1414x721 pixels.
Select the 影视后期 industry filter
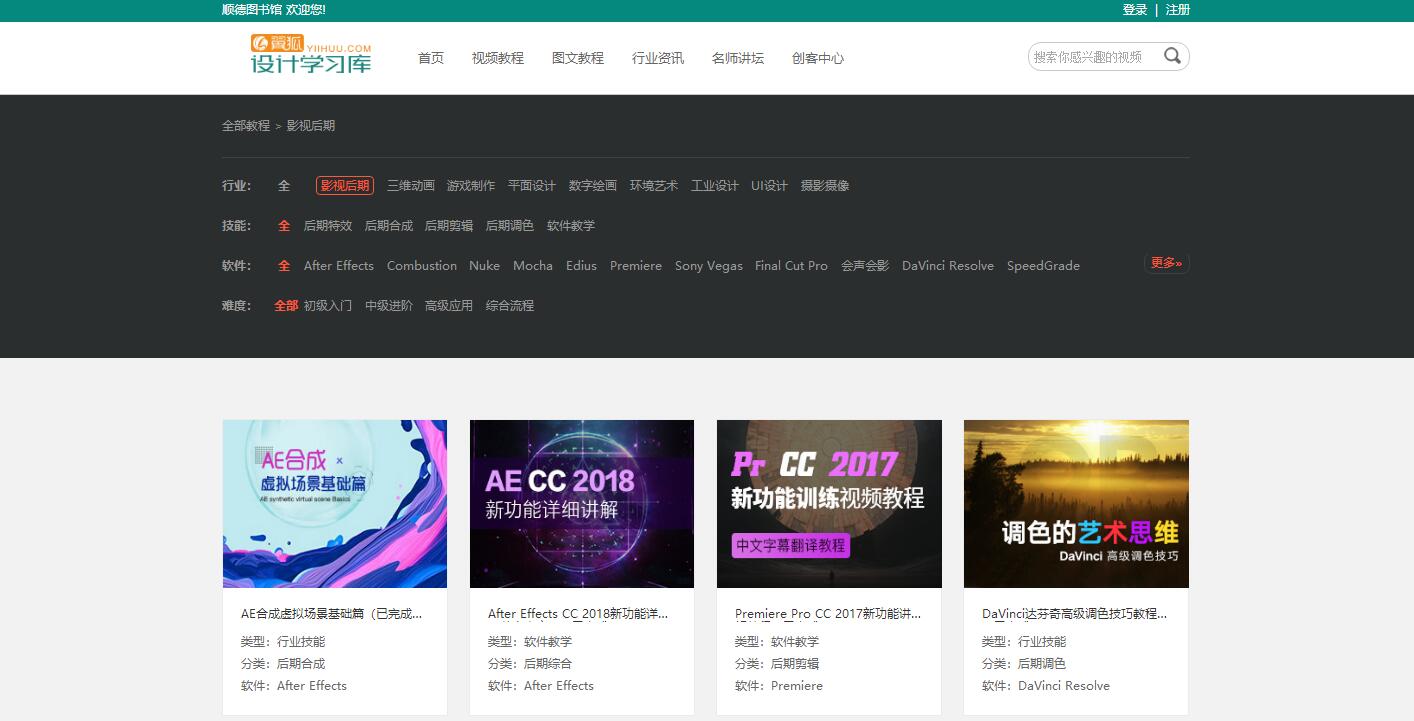tap(345, 186)
